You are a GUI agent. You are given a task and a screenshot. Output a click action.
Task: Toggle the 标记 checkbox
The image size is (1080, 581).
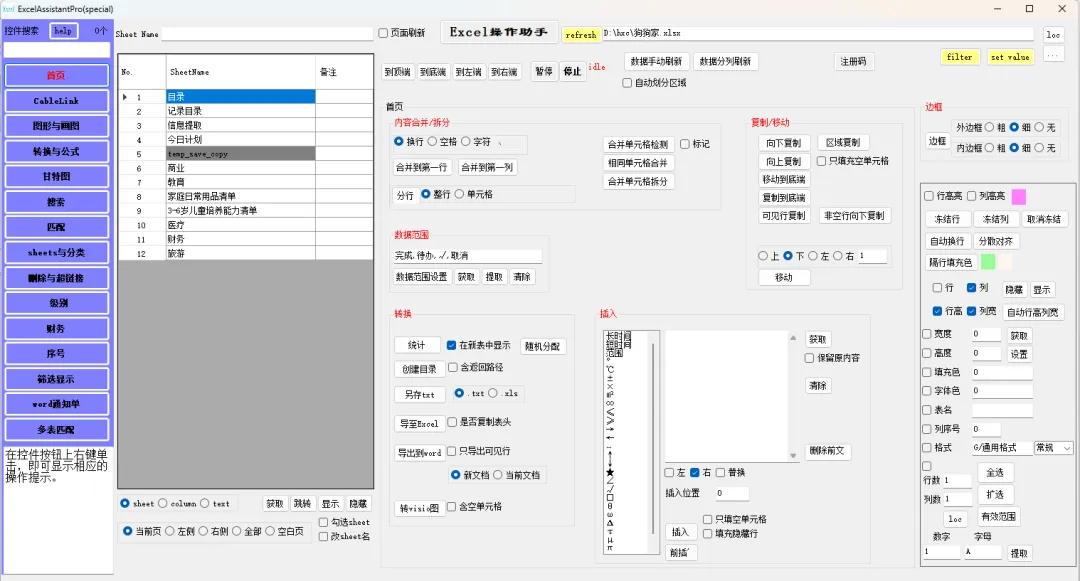coord(685,144)
